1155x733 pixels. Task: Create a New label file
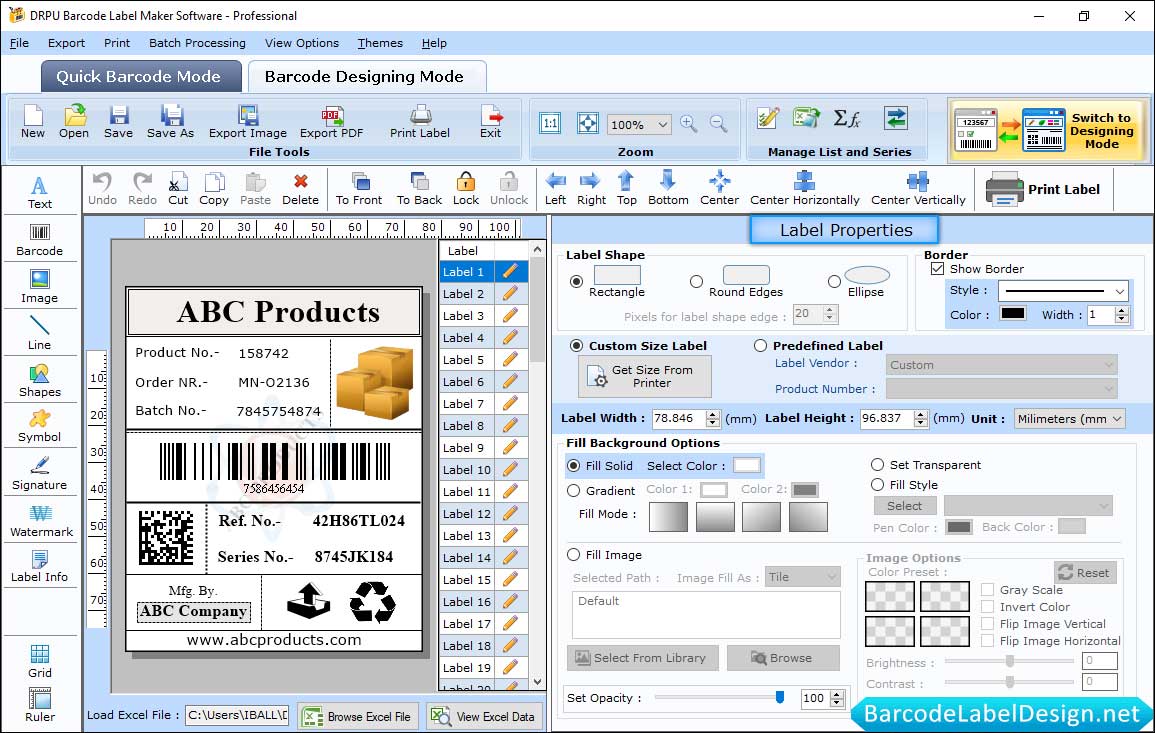point(33,122)
